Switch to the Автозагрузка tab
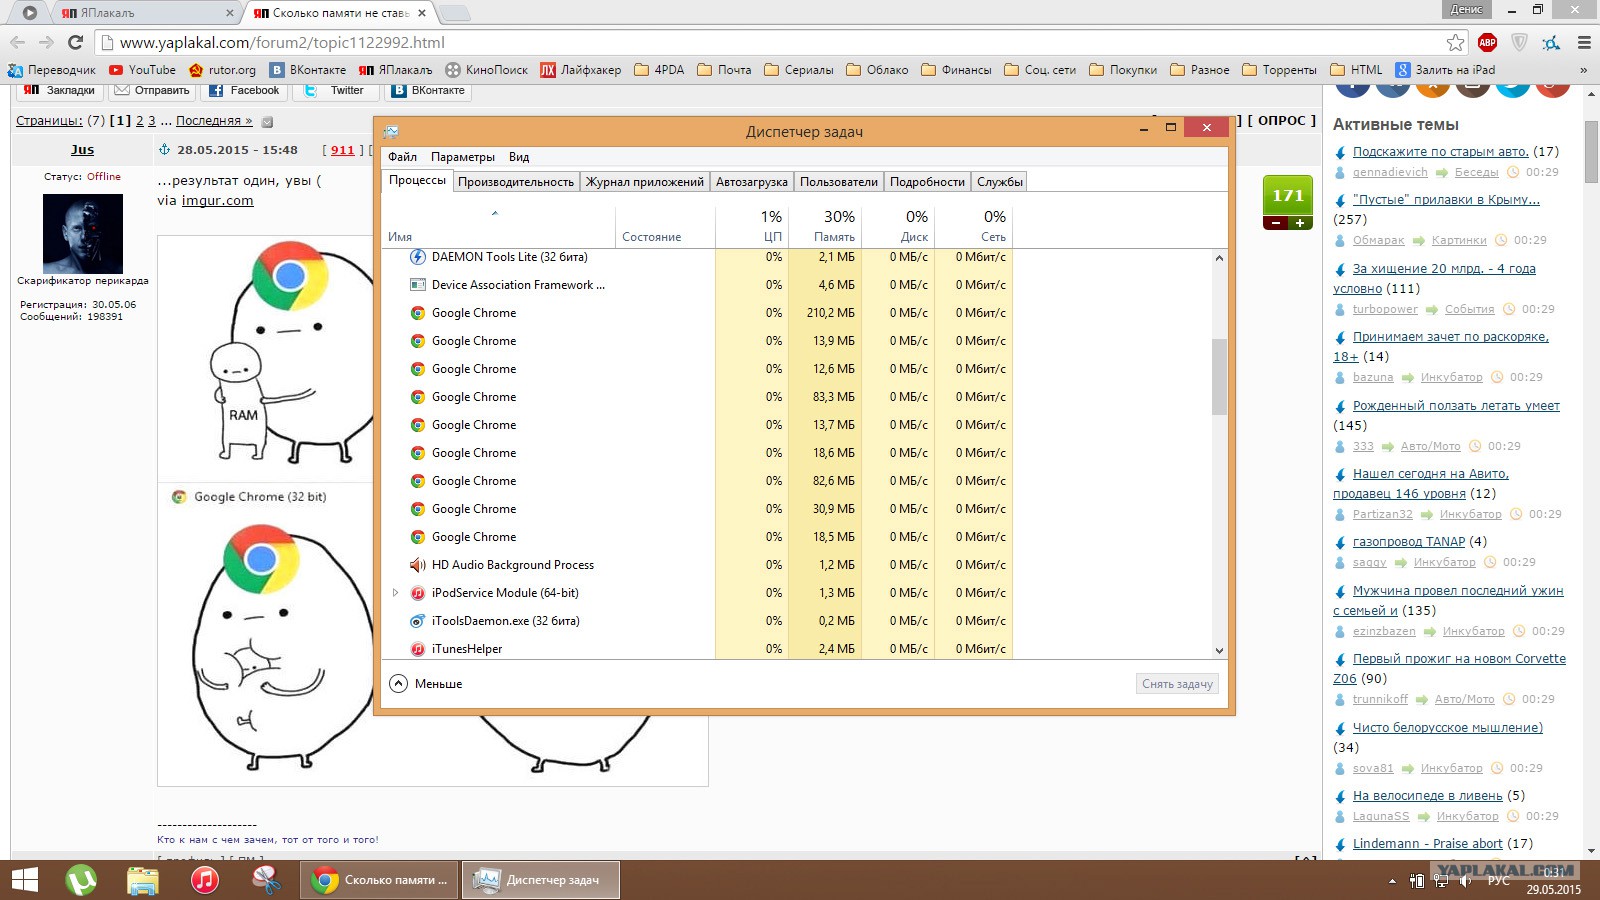The image size is (1600, 900). pos(752,182)
